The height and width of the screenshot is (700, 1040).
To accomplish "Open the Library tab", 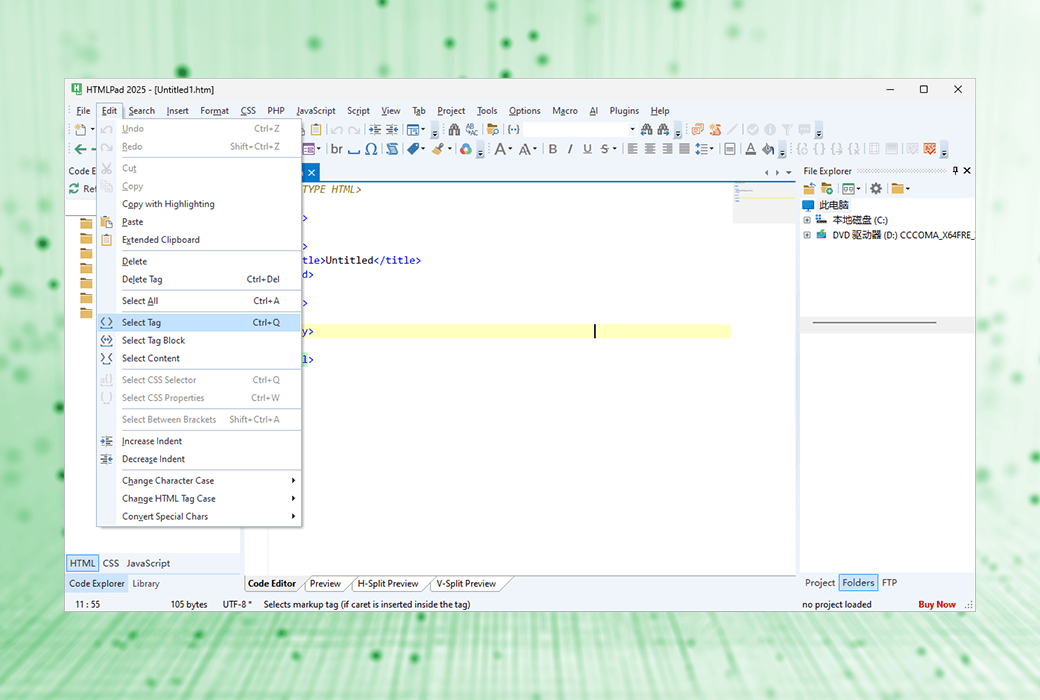I will pyautogui.click(x=146, y=584).
